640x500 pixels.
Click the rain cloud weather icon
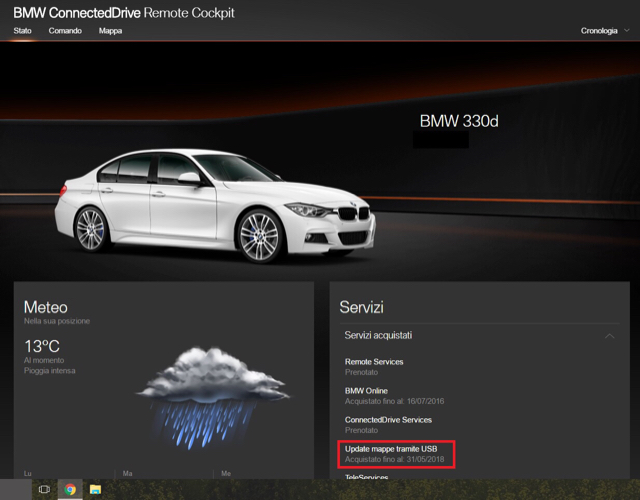(213, 397)
